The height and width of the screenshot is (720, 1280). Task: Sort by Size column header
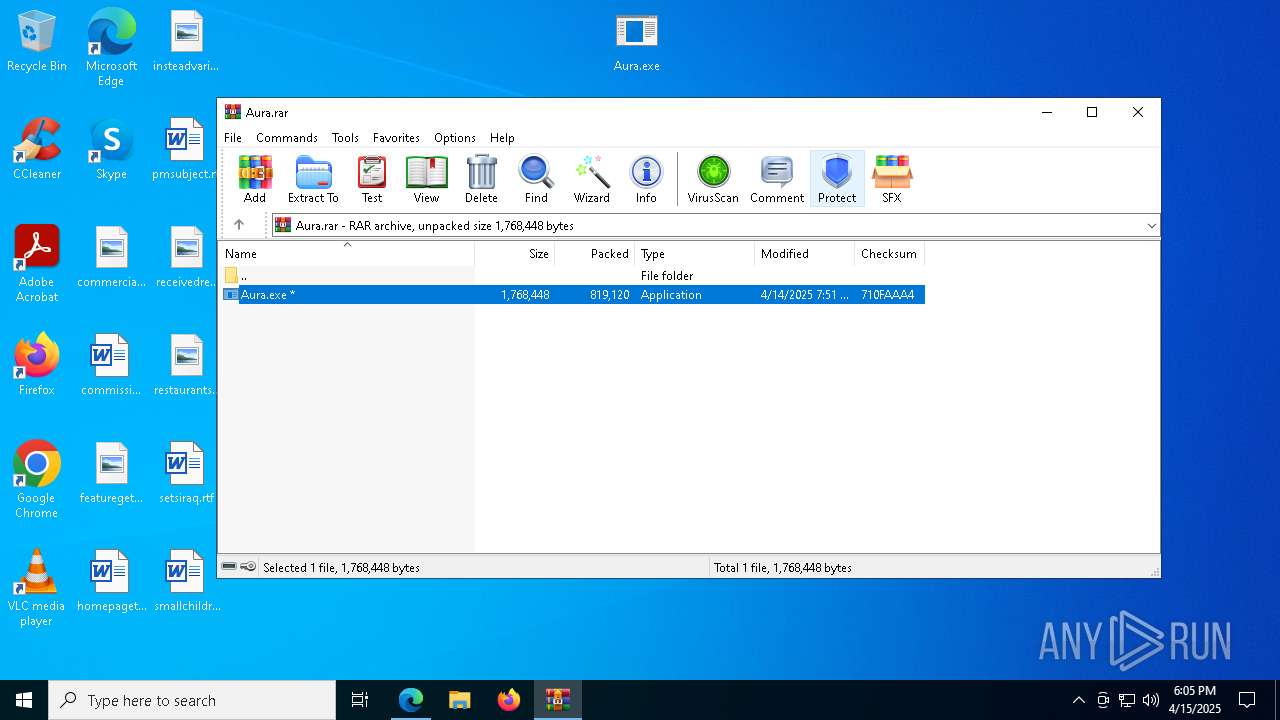tap(515, 254)
